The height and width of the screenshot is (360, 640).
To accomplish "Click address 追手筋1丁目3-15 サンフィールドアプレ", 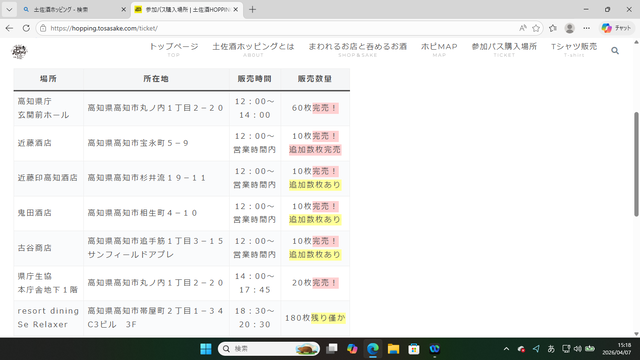I will coord(156,248).
